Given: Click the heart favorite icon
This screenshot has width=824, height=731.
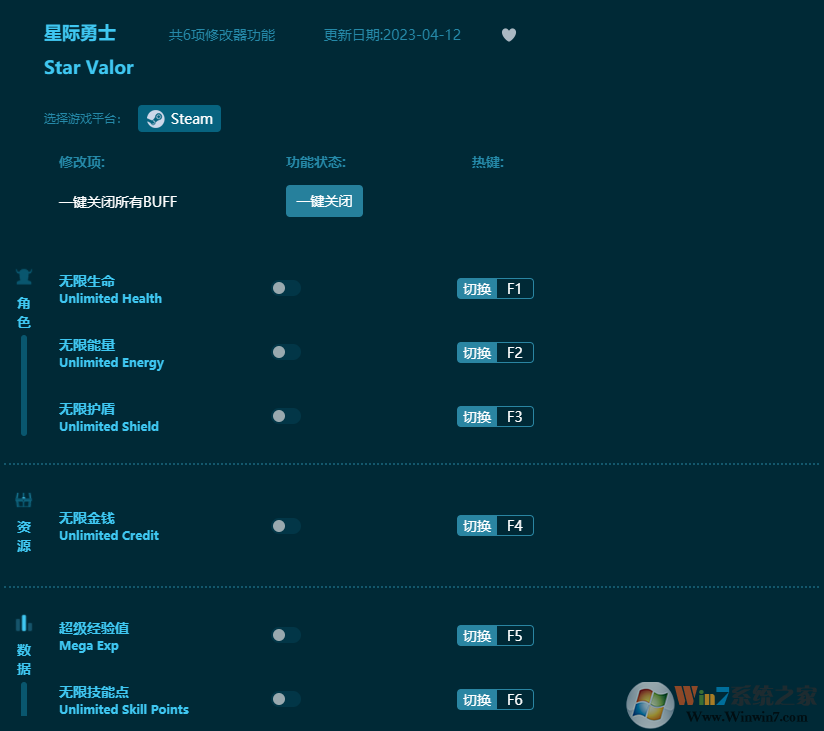Looking at the screenshot, I should coord(509,35).
